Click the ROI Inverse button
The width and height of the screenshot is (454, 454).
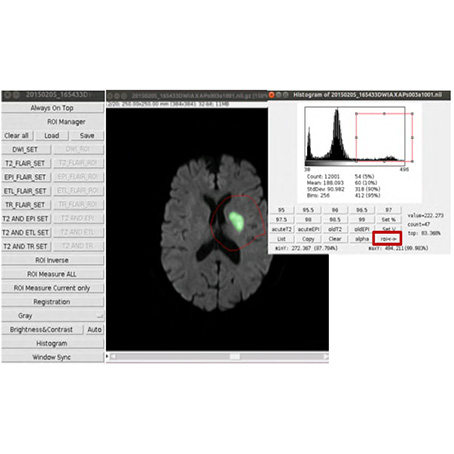point(53,260)
